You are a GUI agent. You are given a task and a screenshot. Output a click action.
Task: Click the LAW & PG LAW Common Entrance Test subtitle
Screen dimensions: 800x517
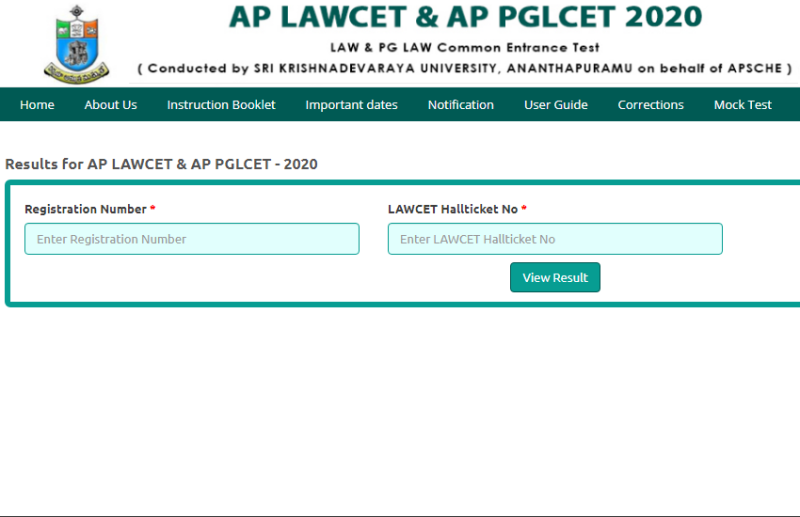point(465,47)
